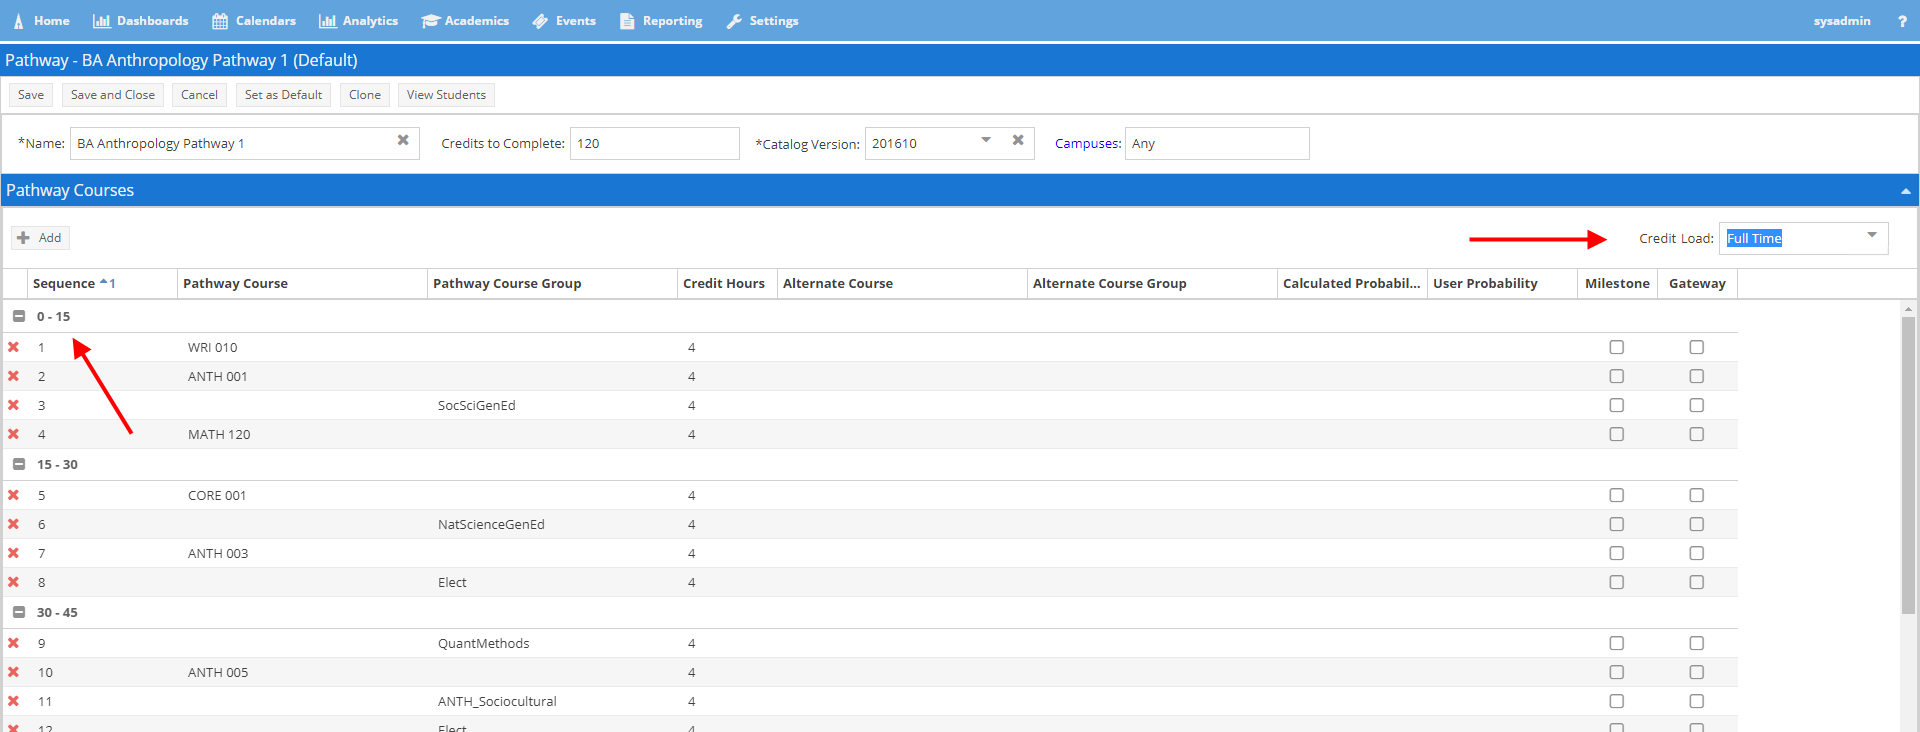Click Set as Default
Screen dimensions: 1920x732
[x=283, y=95]
